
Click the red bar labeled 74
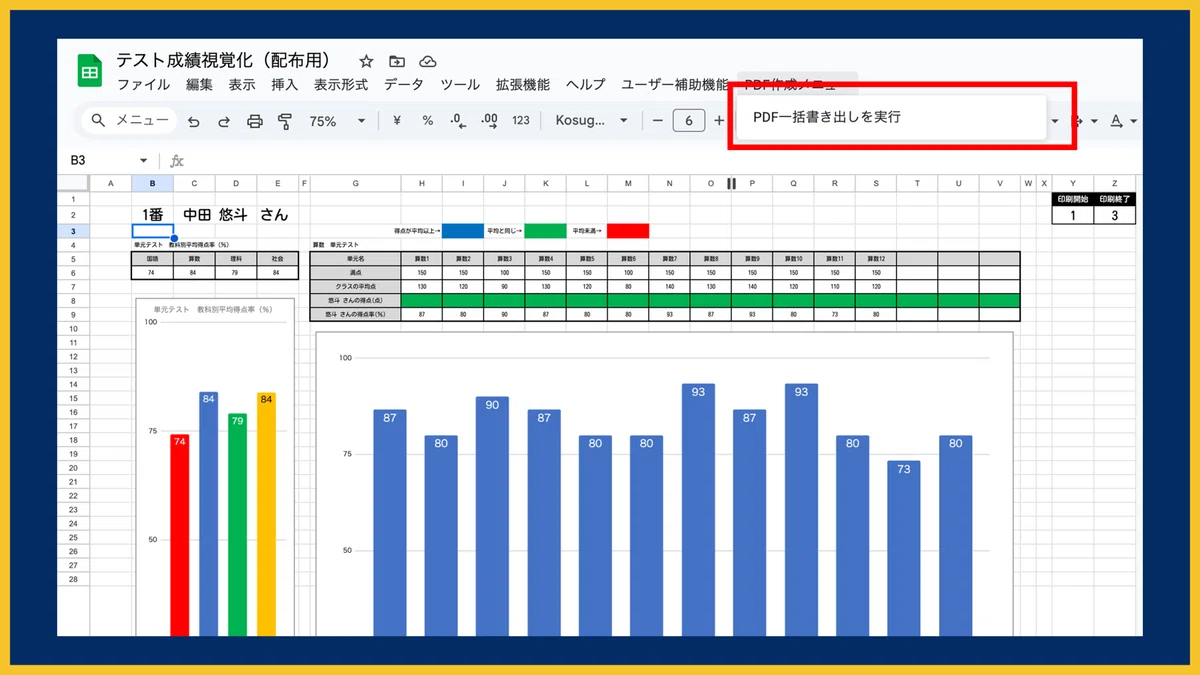179,535
